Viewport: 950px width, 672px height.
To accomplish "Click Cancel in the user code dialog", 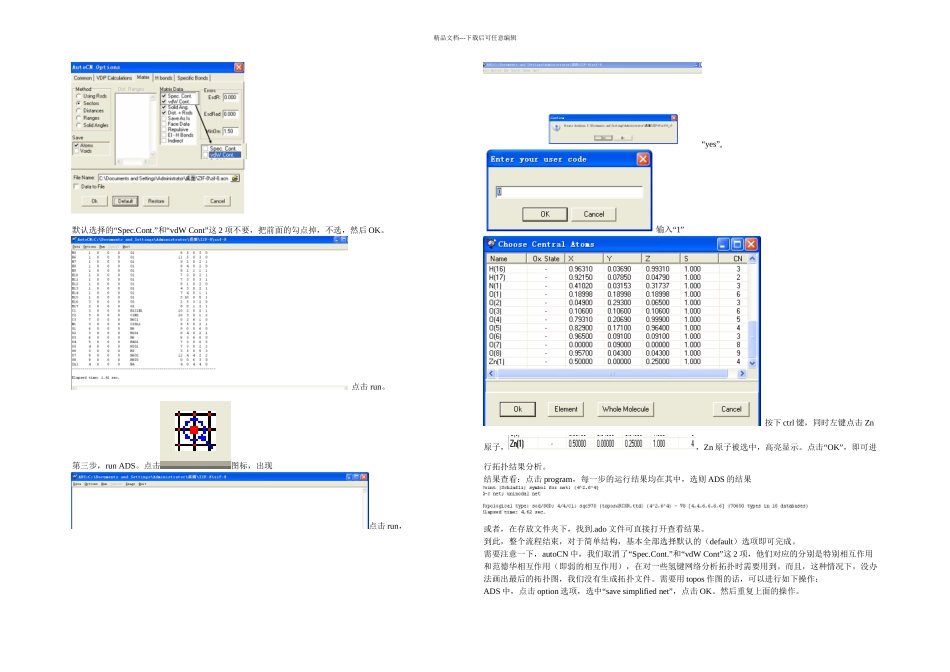I will 594,215.
